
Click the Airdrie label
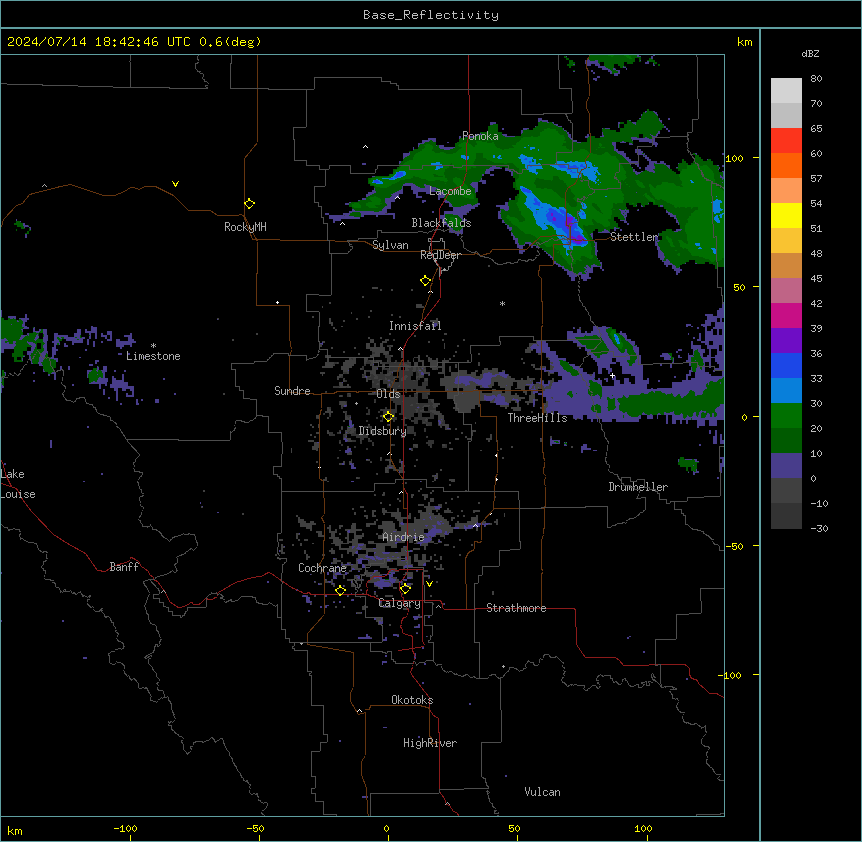pyautogui.click(x=404, y=537)
